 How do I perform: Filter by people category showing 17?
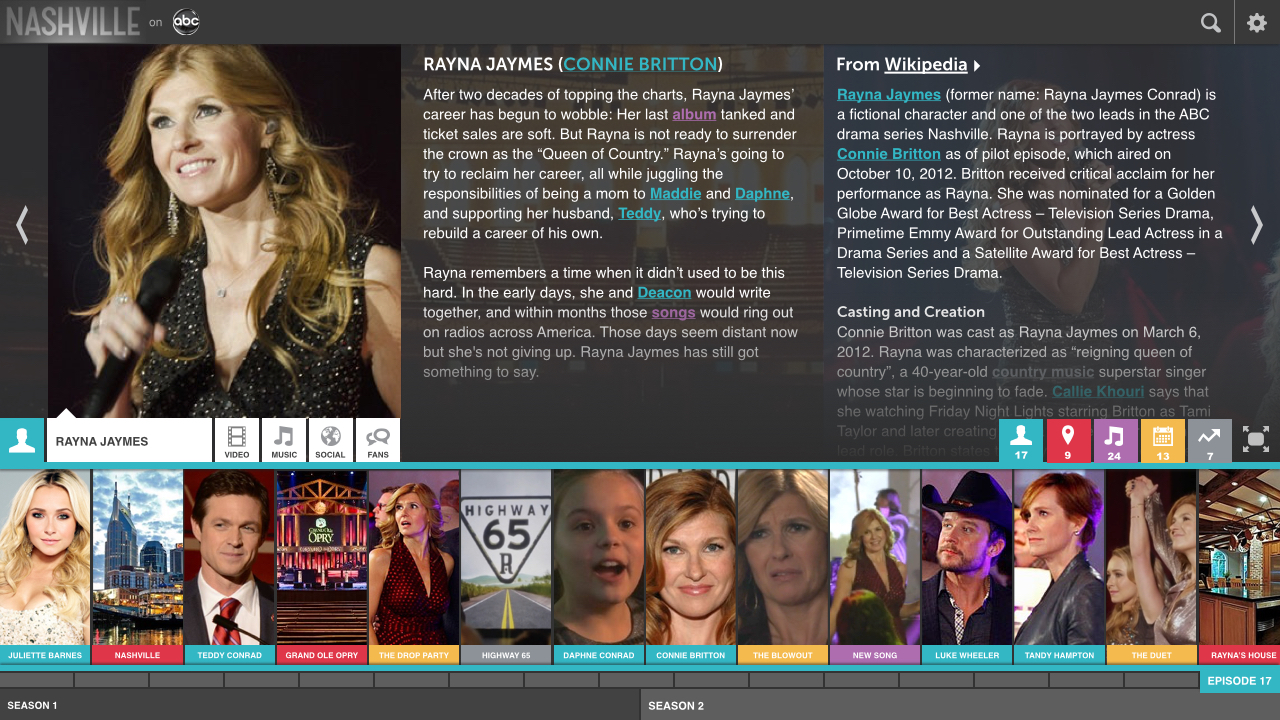[1021, 441]
